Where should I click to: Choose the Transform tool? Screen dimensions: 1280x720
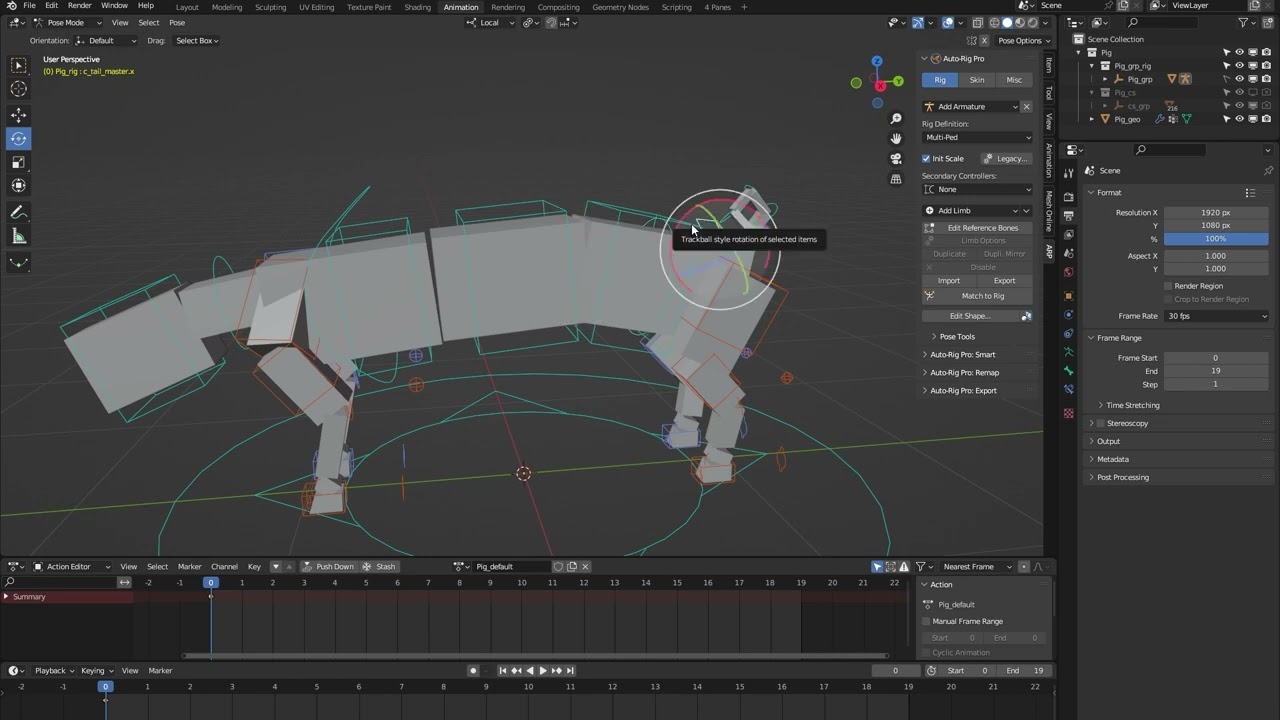click(x=18, y=185)
